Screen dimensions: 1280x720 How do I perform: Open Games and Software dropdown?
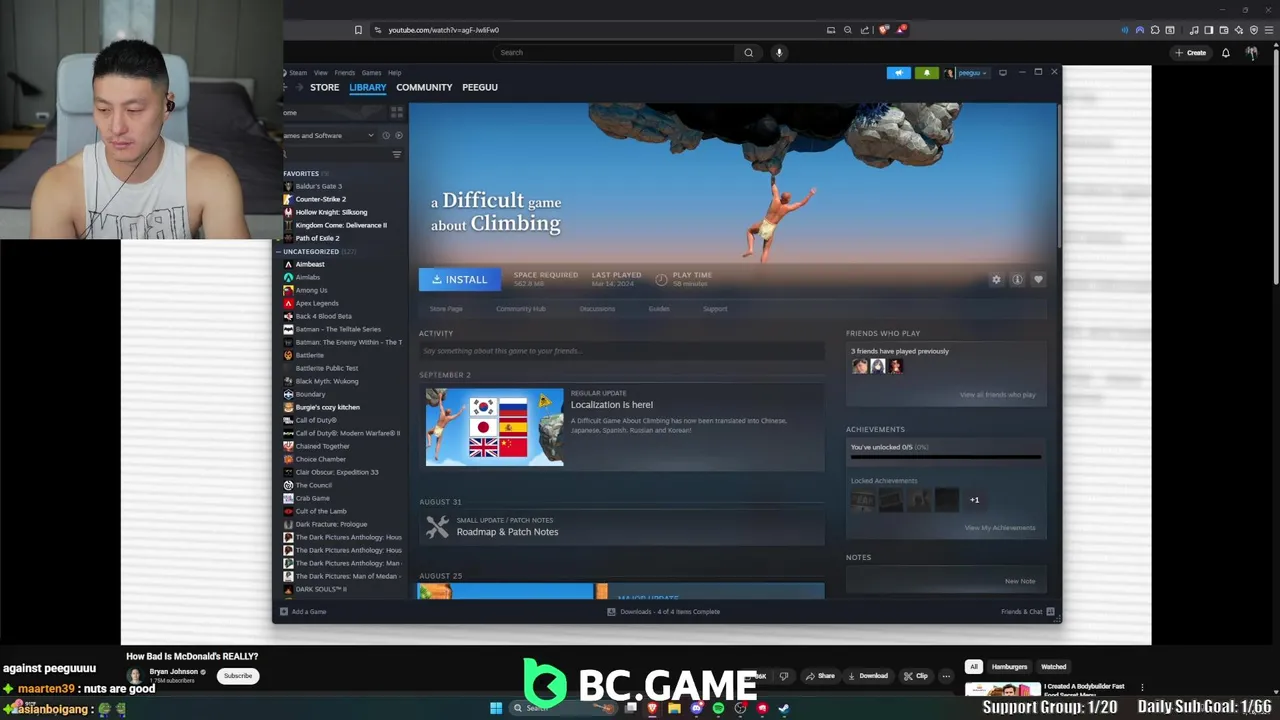click(328, 135)
